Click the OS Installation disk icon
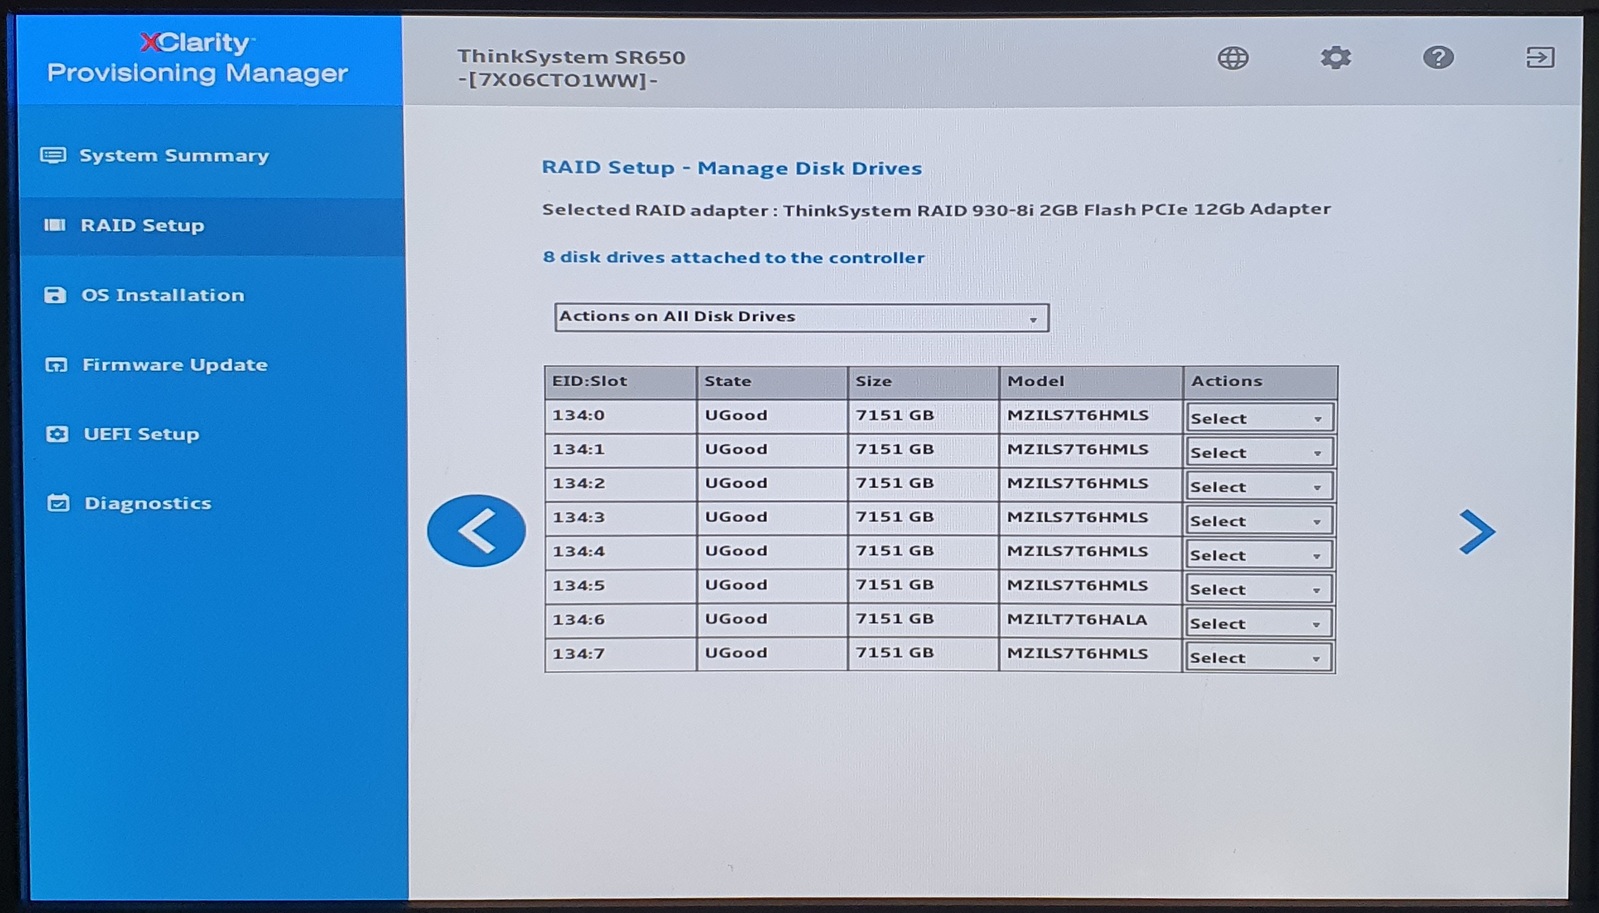This screenshot has height=913, width=1599. click(x=55, y=295)
